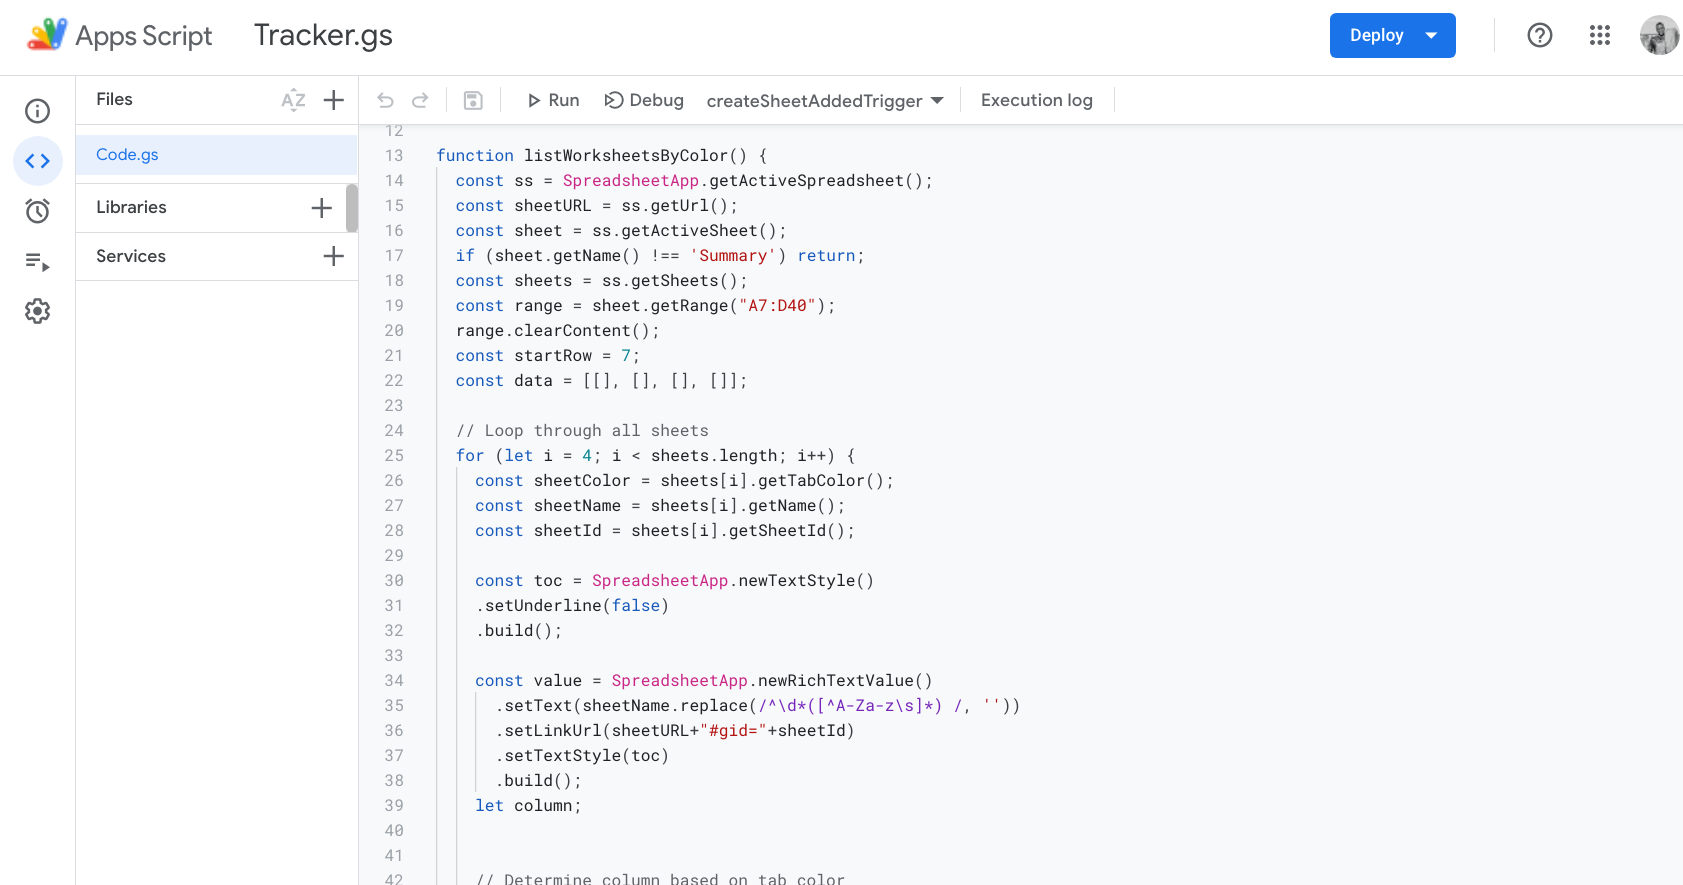Screen dimensions: 1683x885
Task: Open Triggers via the alarm clock icon
Action: [37, 211]
